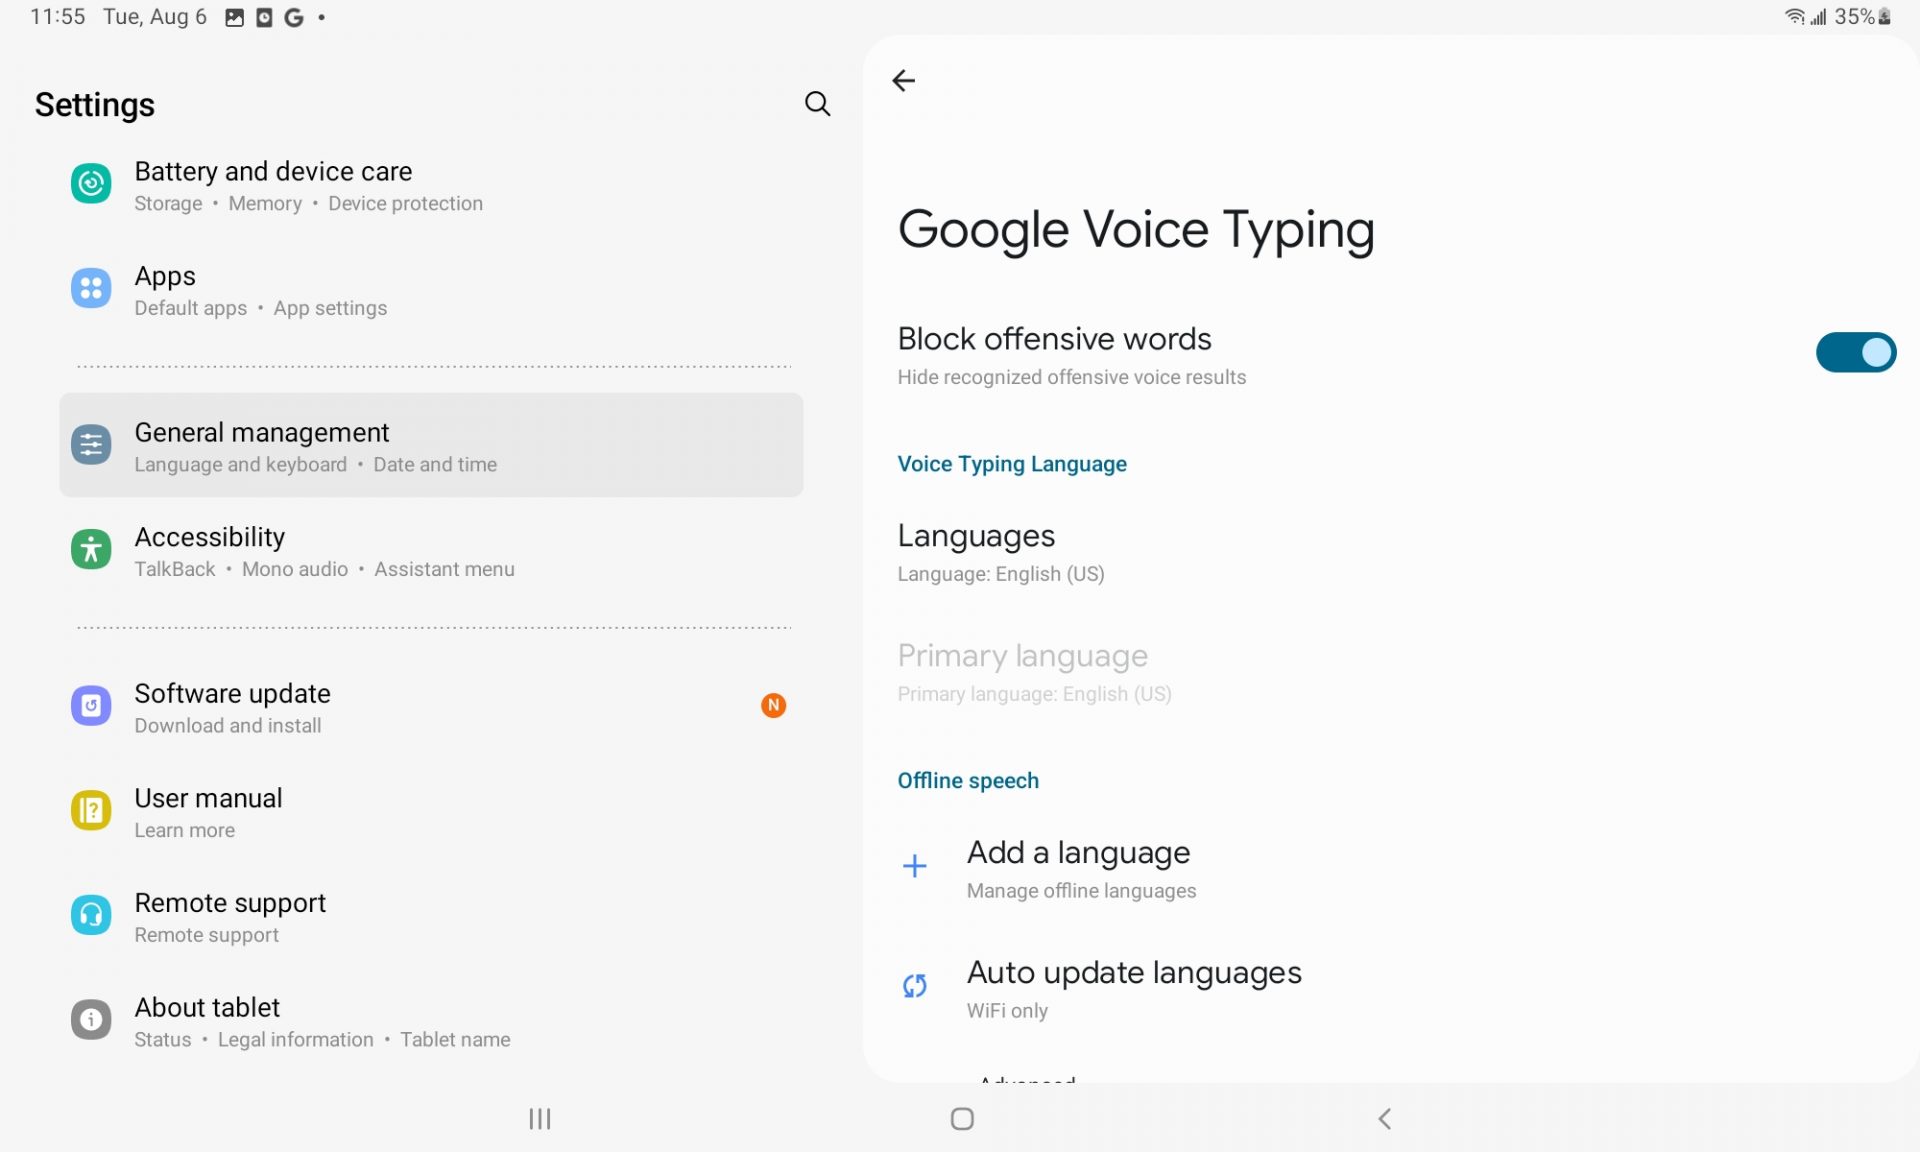Viewport: 1920px width, 1152px height.
Task: Tap the search icon in Settings
Action: click(x=817, y=104)
